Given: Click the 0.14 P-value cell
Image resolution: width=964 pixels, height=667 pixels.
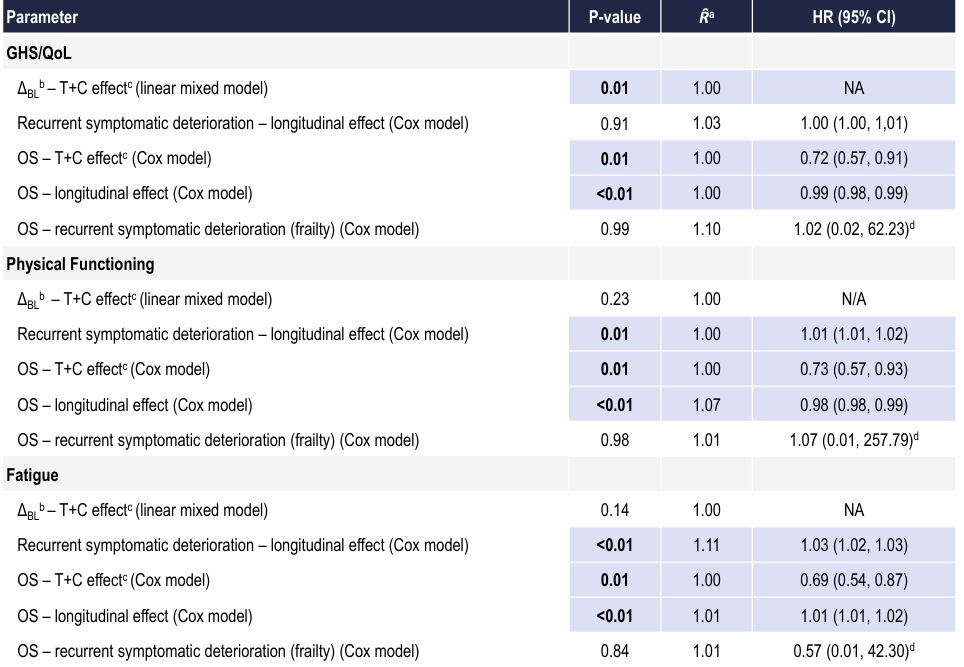Looking at the screenshot, I should tap(614, 510).
